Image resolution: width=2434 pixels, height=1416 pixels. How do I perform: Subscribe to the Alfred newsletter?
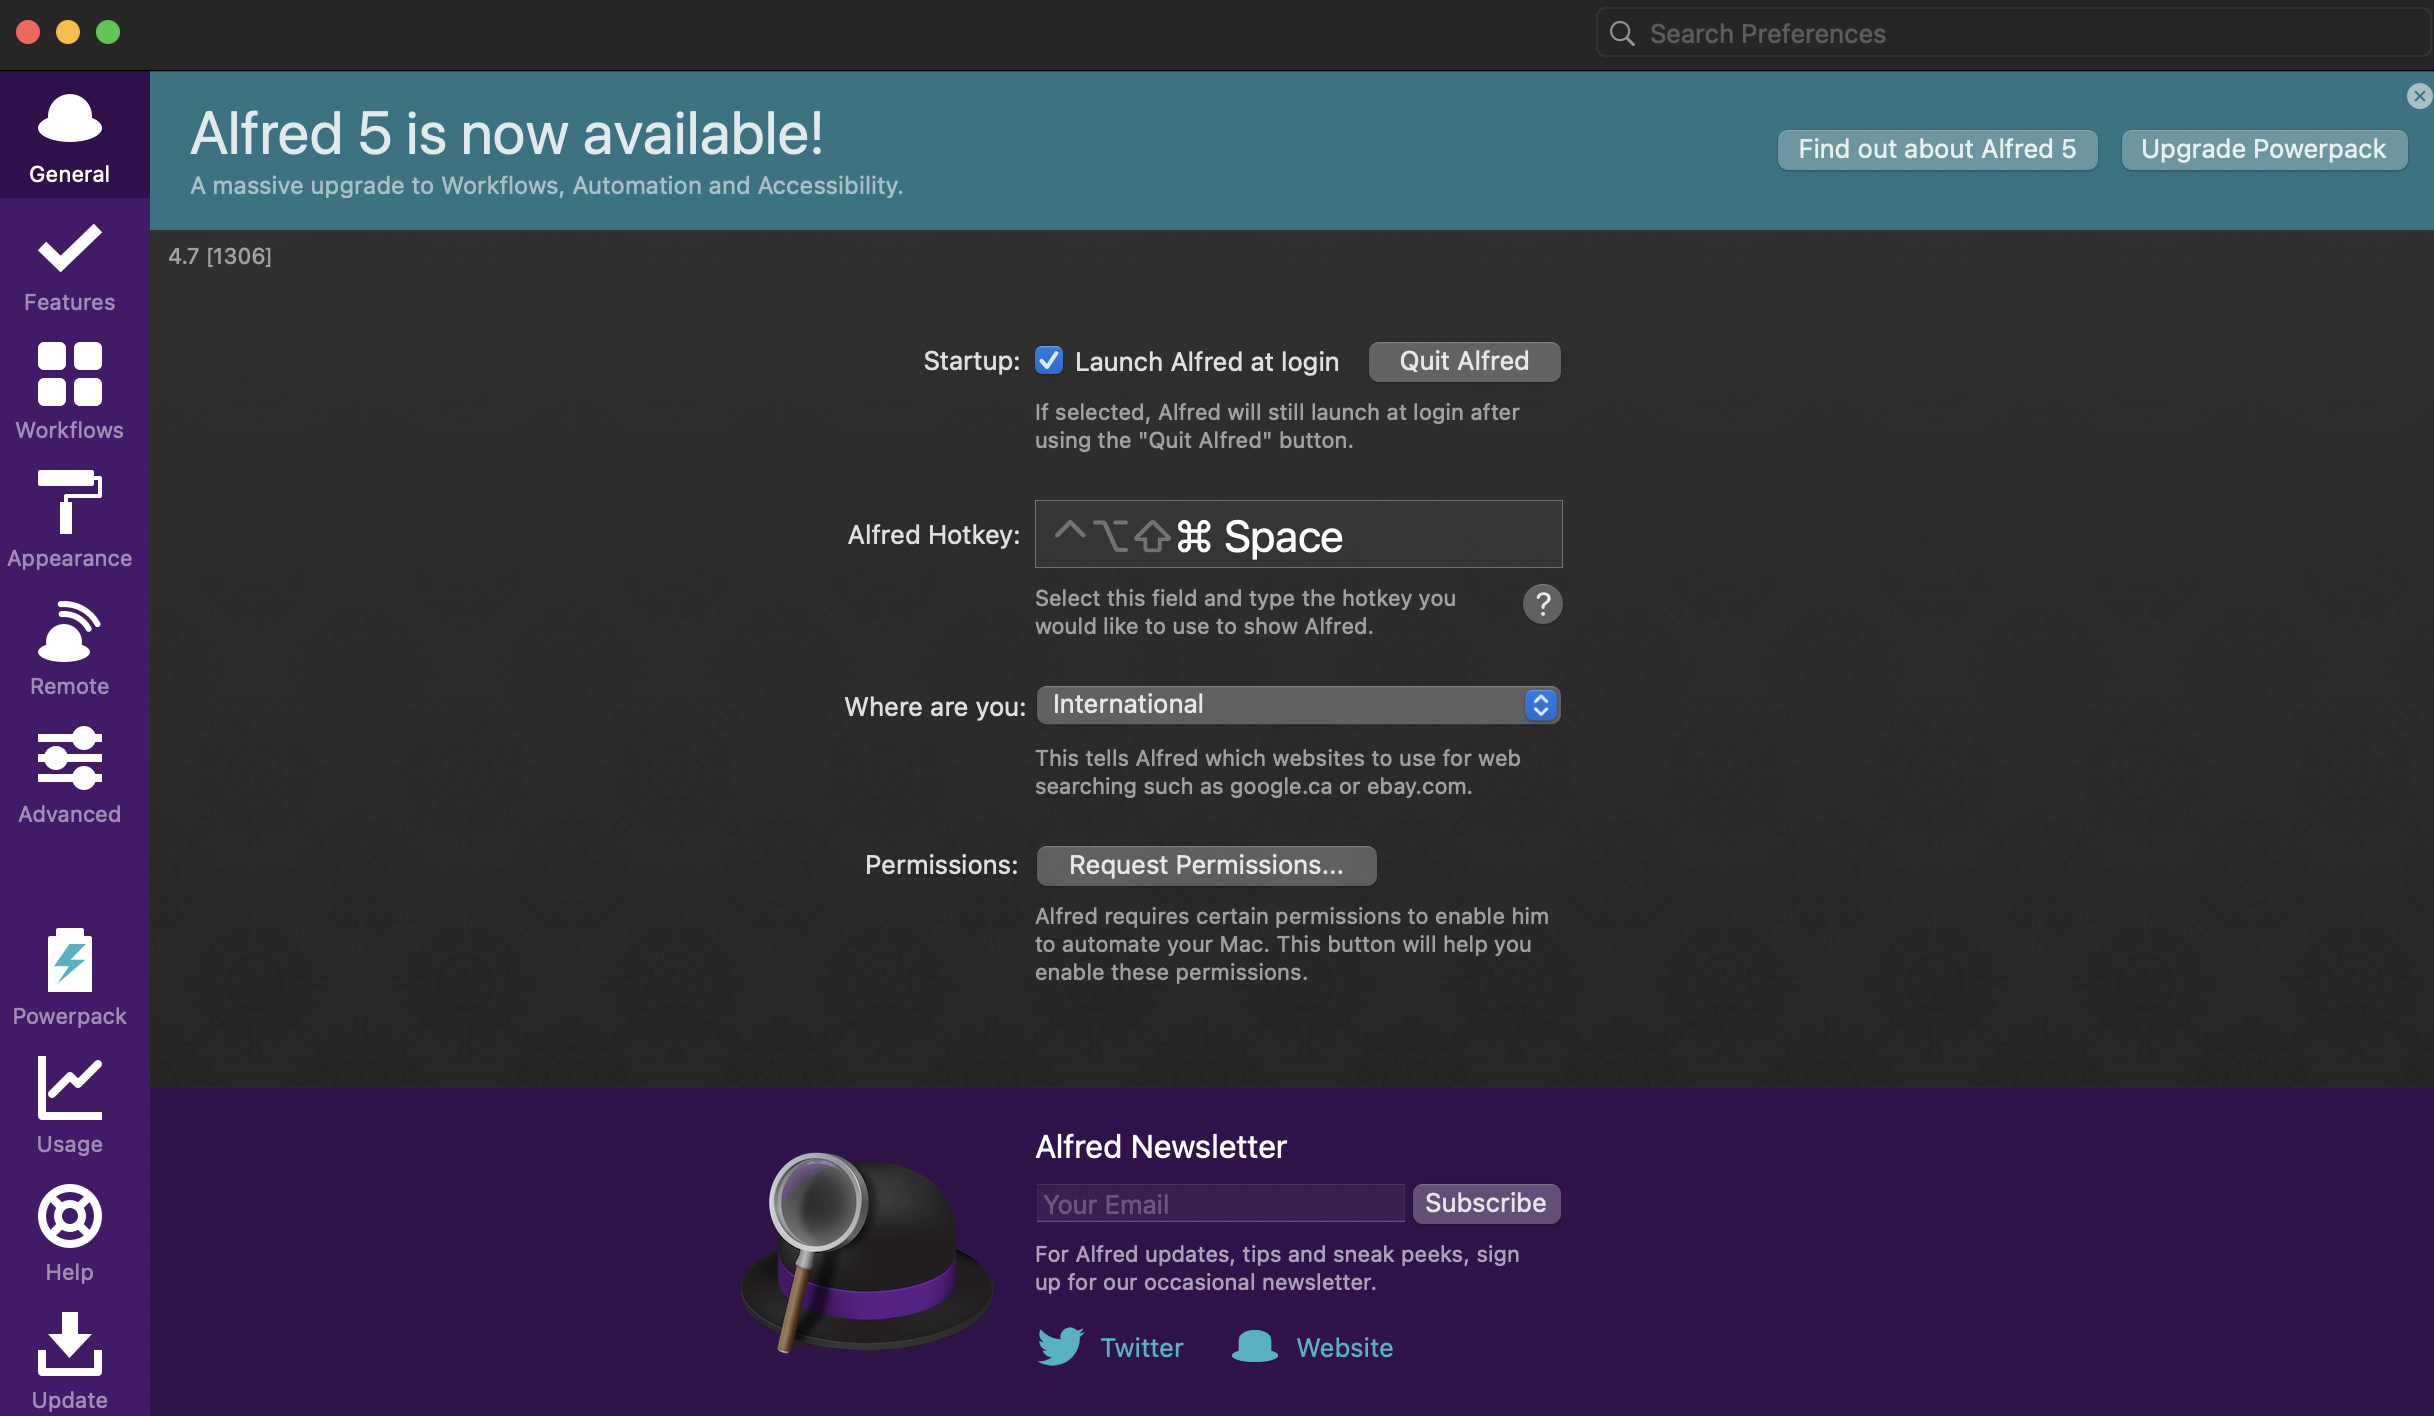pyautogui.click(x=1486, y=1203)
